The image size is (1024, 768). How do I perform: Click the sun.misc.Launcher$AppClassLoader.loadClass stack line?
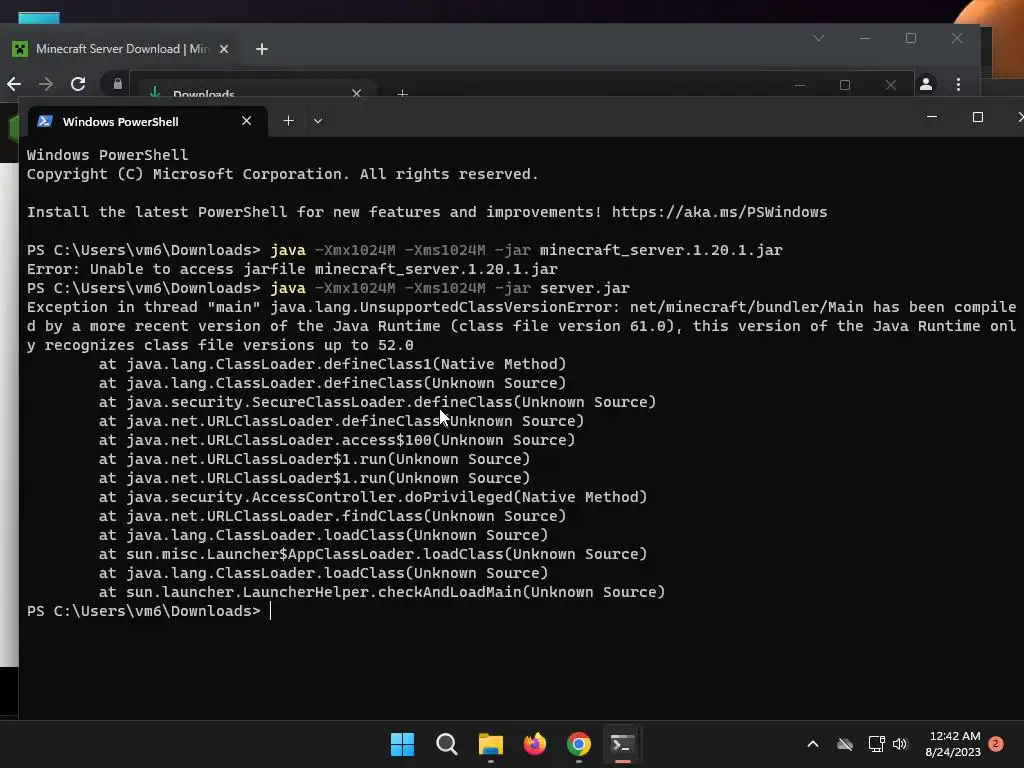373,554
